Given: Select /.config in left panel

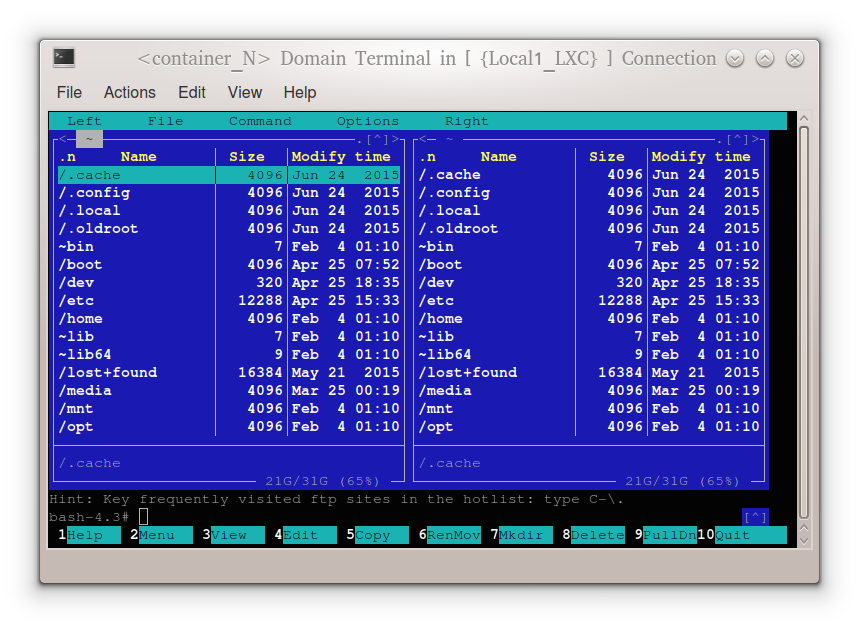Looking at the screenshot, I should [229, 193].
